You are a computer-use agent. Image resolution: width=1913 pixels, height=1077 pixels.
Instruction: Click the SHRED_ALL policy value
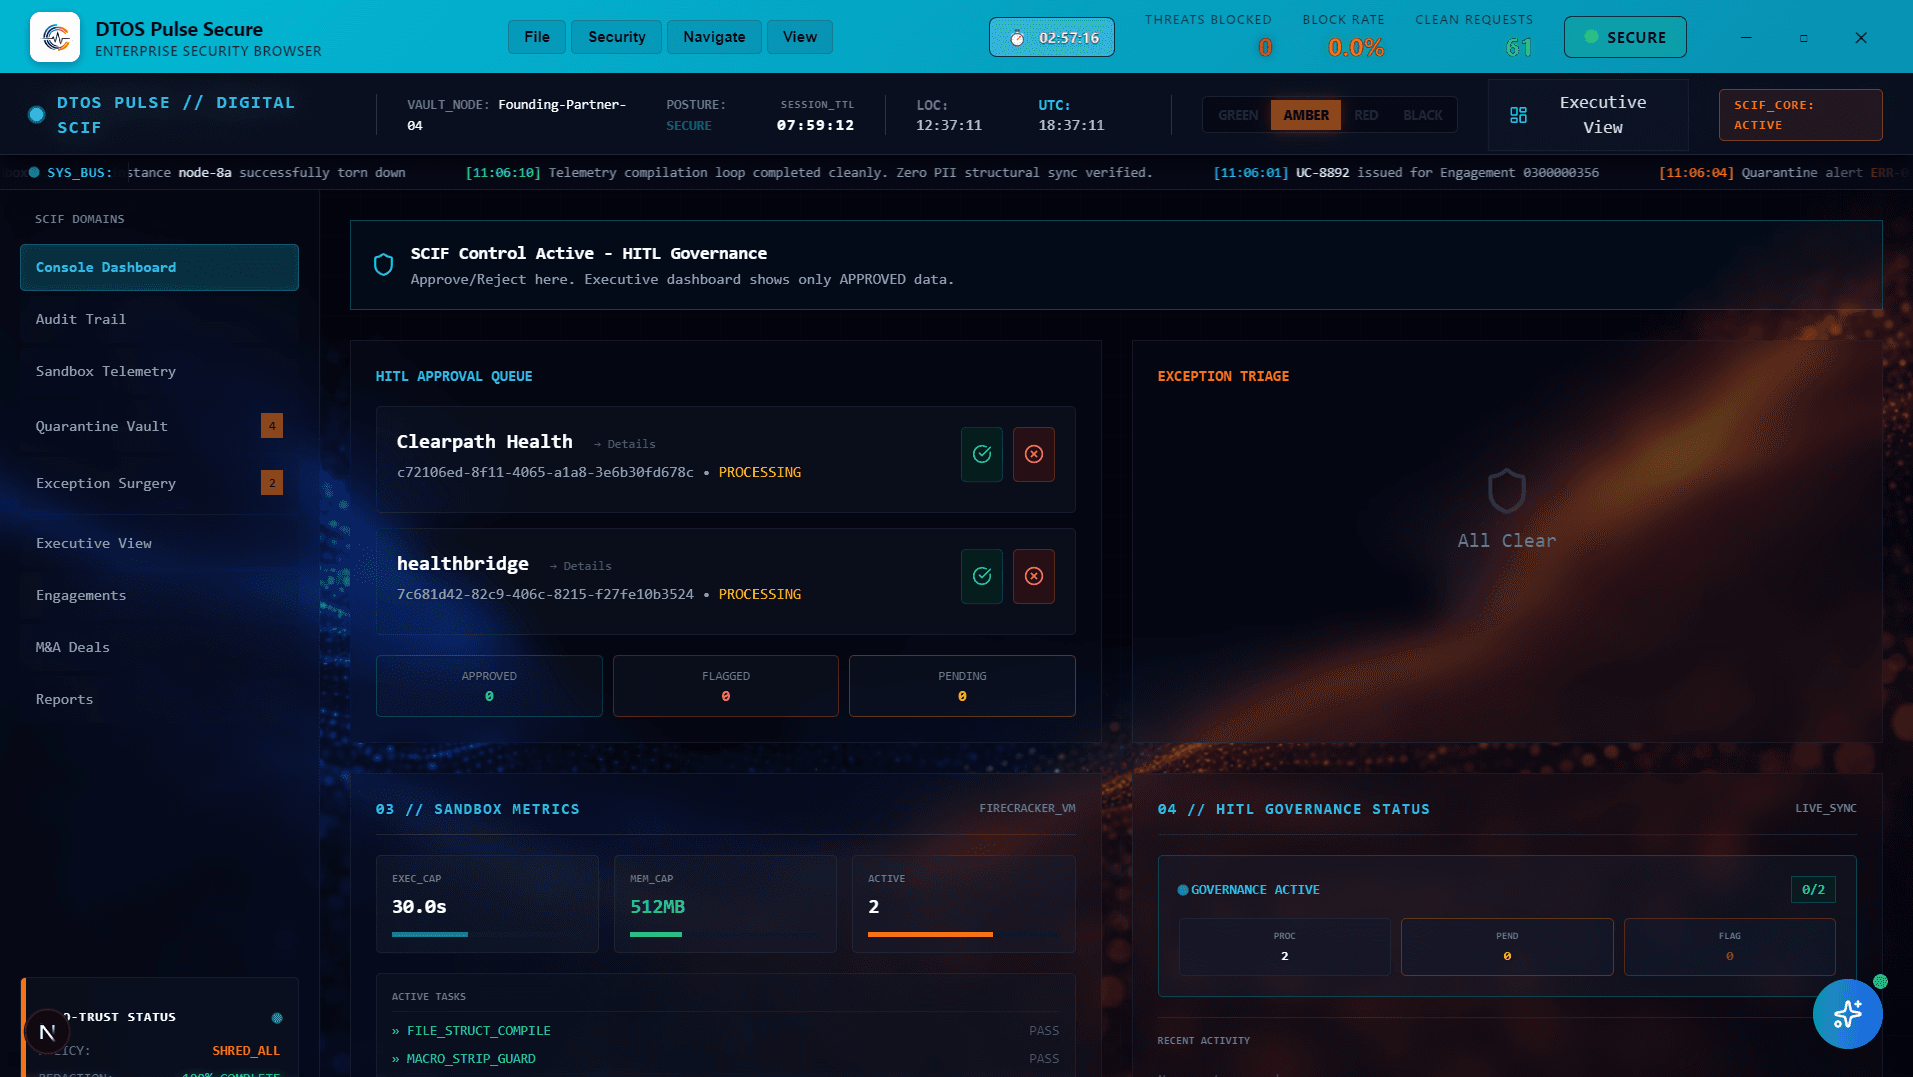(246, 1051)
